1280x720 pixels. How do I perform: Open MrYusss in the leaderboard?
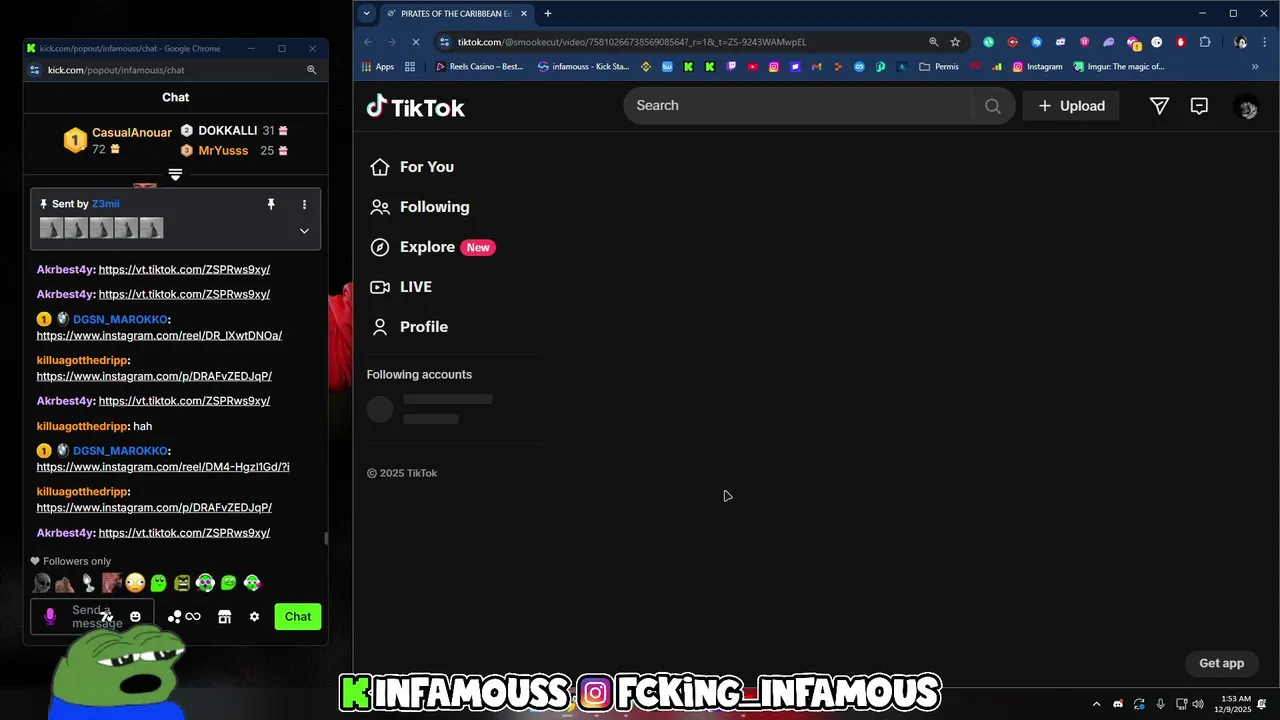coord(223,151)
